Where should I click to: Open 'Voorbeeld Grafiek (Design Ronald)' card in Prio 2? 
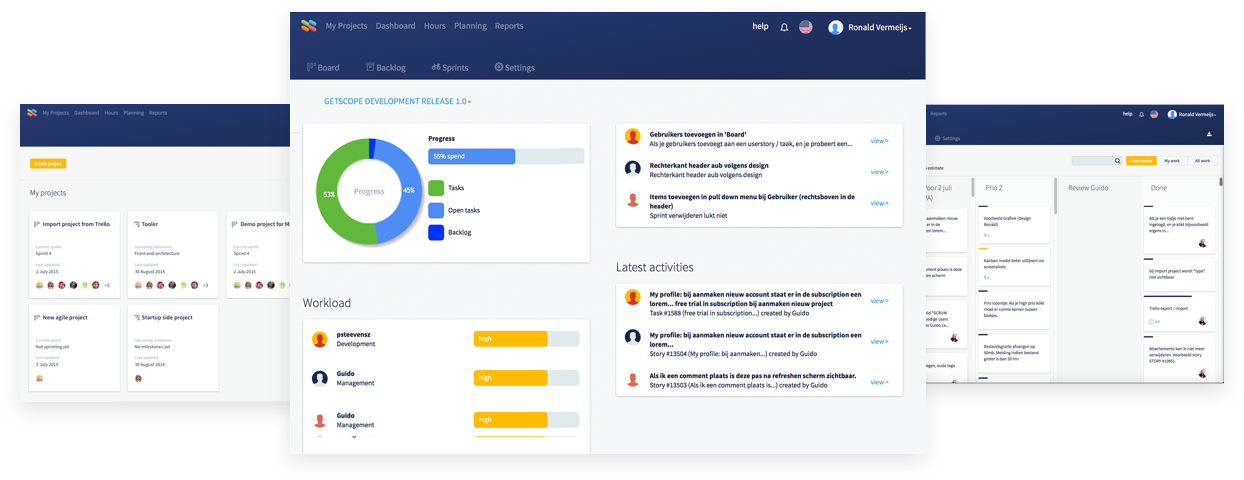point(1014,223)
